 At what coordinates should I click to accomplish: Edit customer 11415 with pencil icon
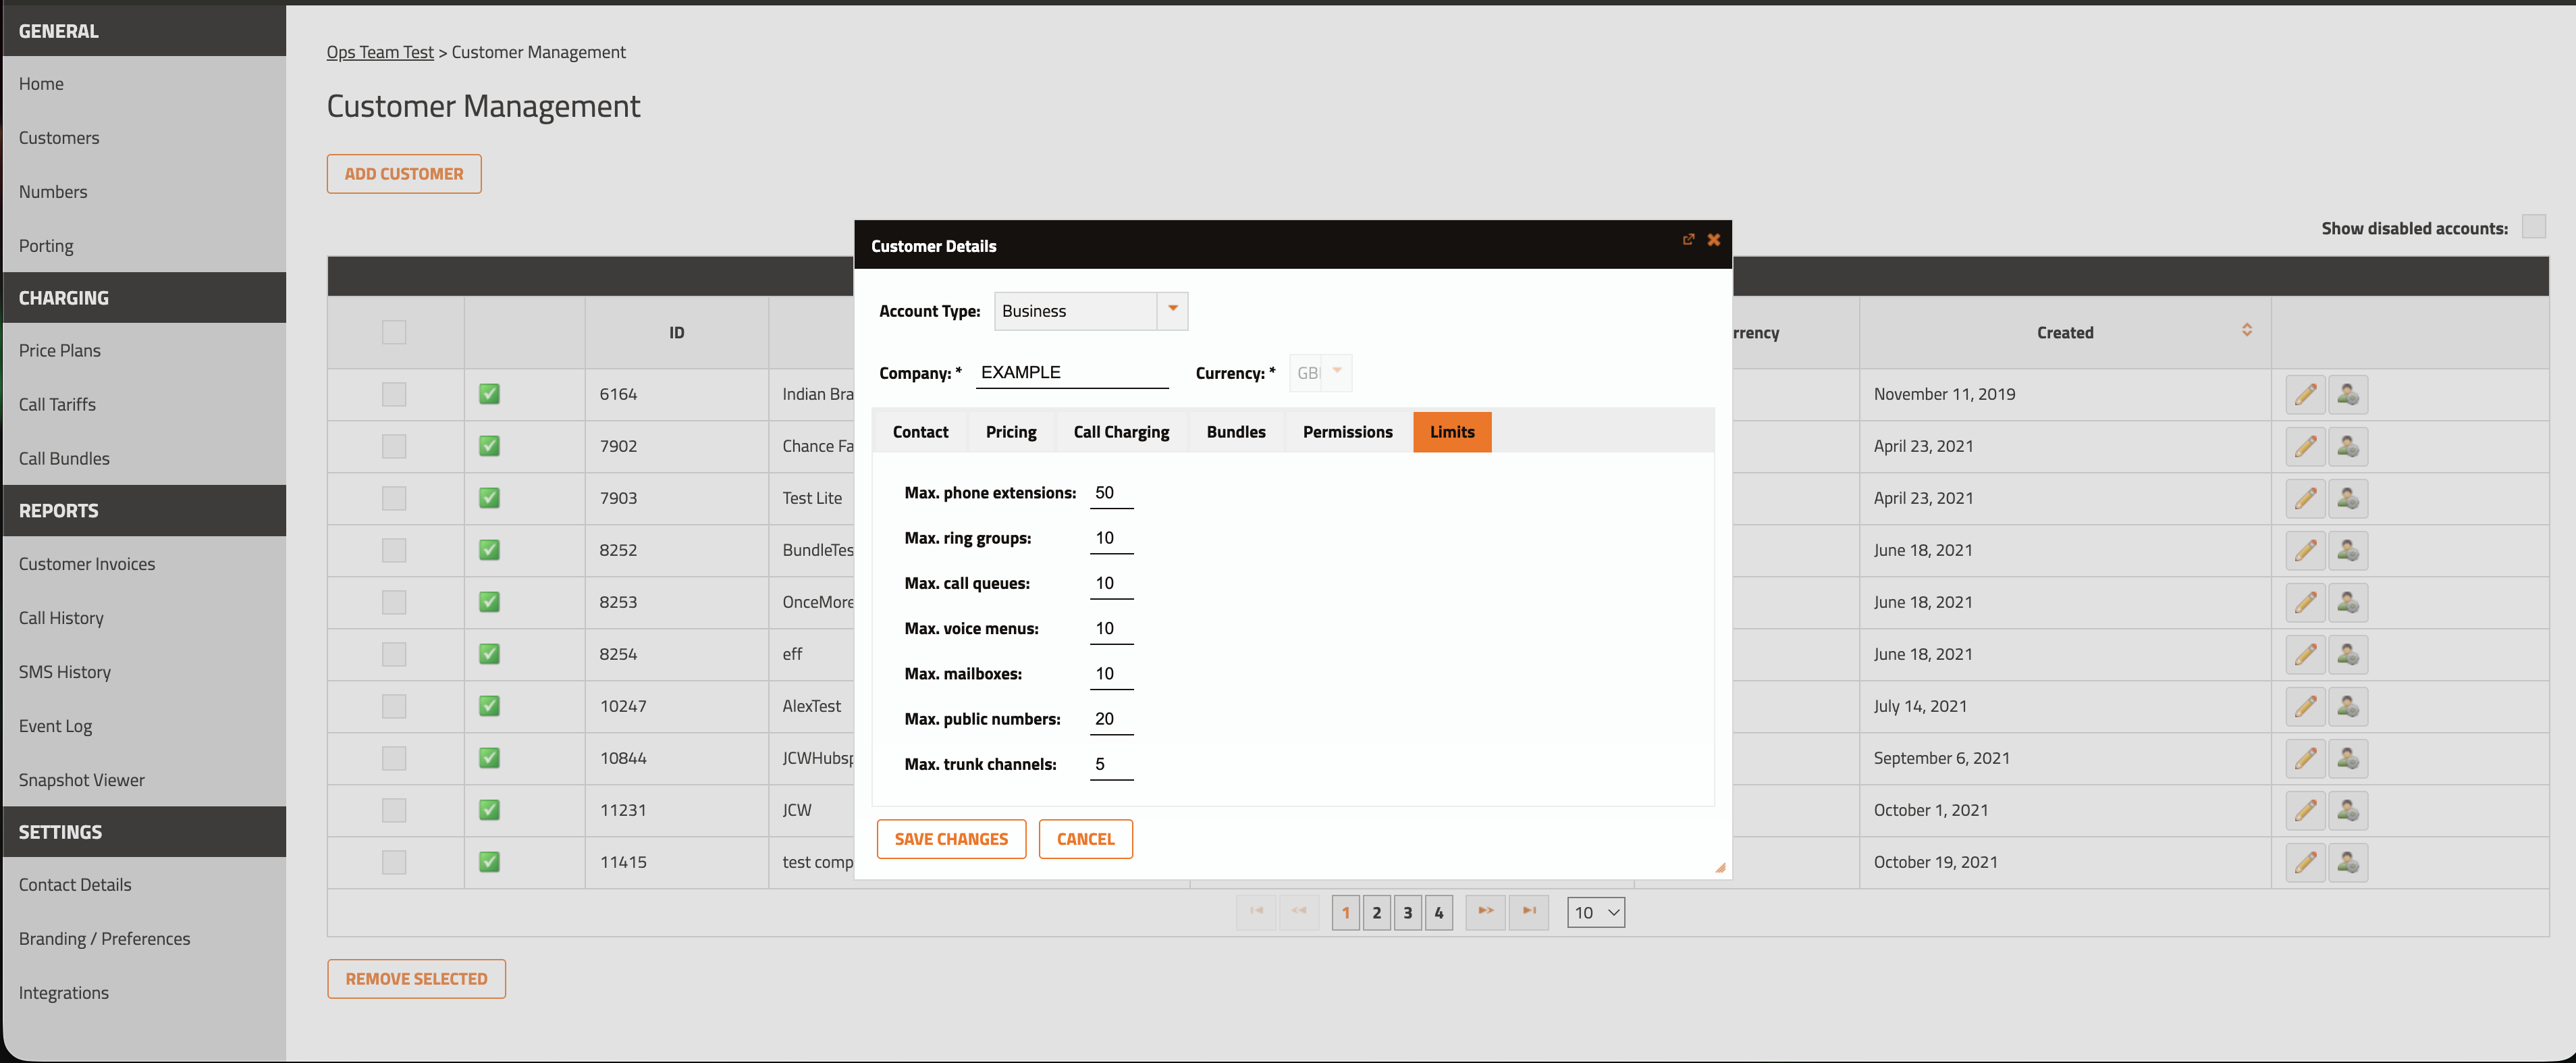tap(2305, 862)
